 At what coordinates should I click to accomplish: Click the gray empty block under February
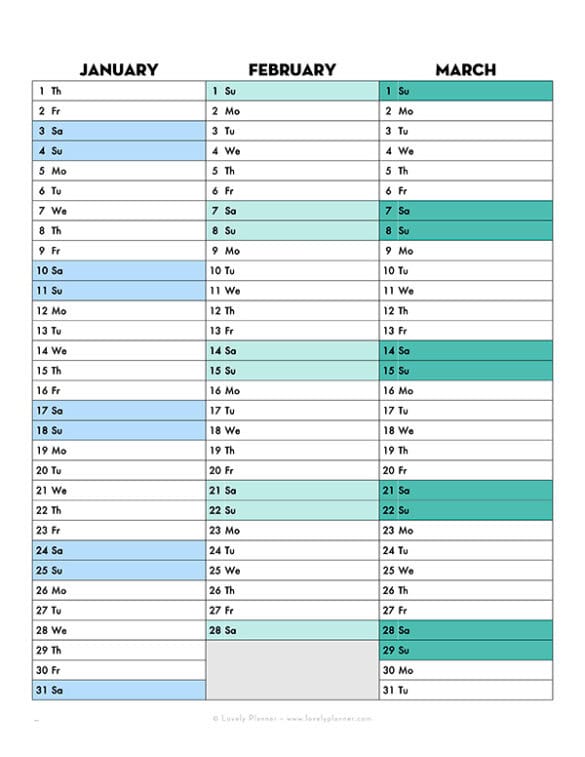coord(292,670)
